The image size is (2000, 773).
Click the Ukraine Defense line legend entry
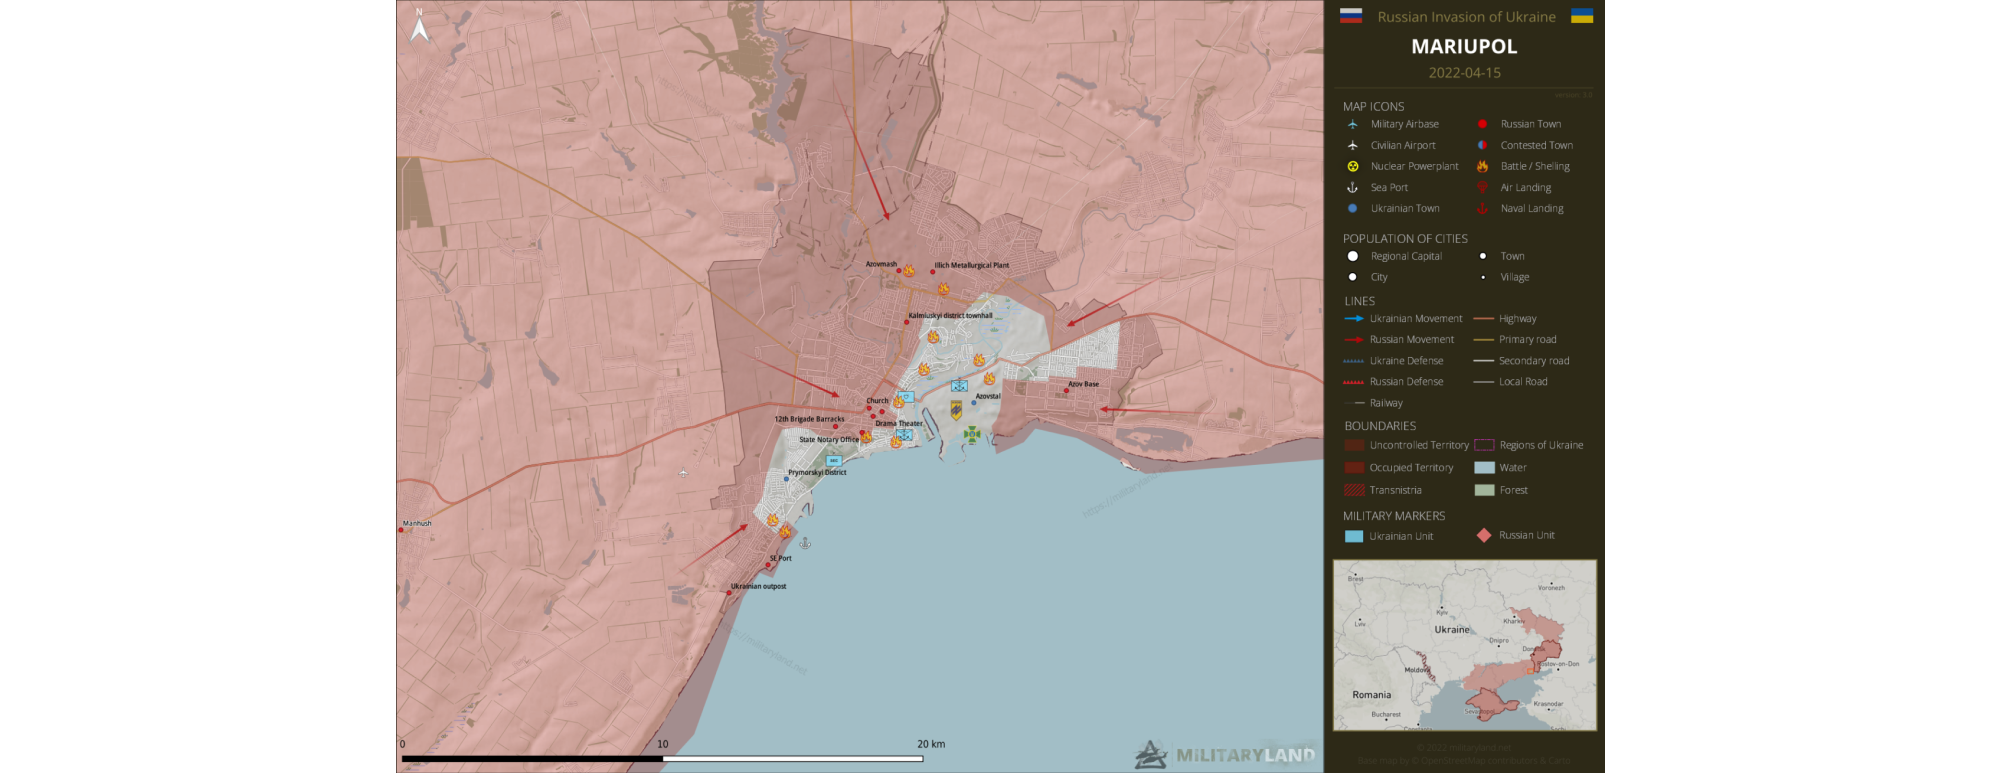click(1393, 360)
